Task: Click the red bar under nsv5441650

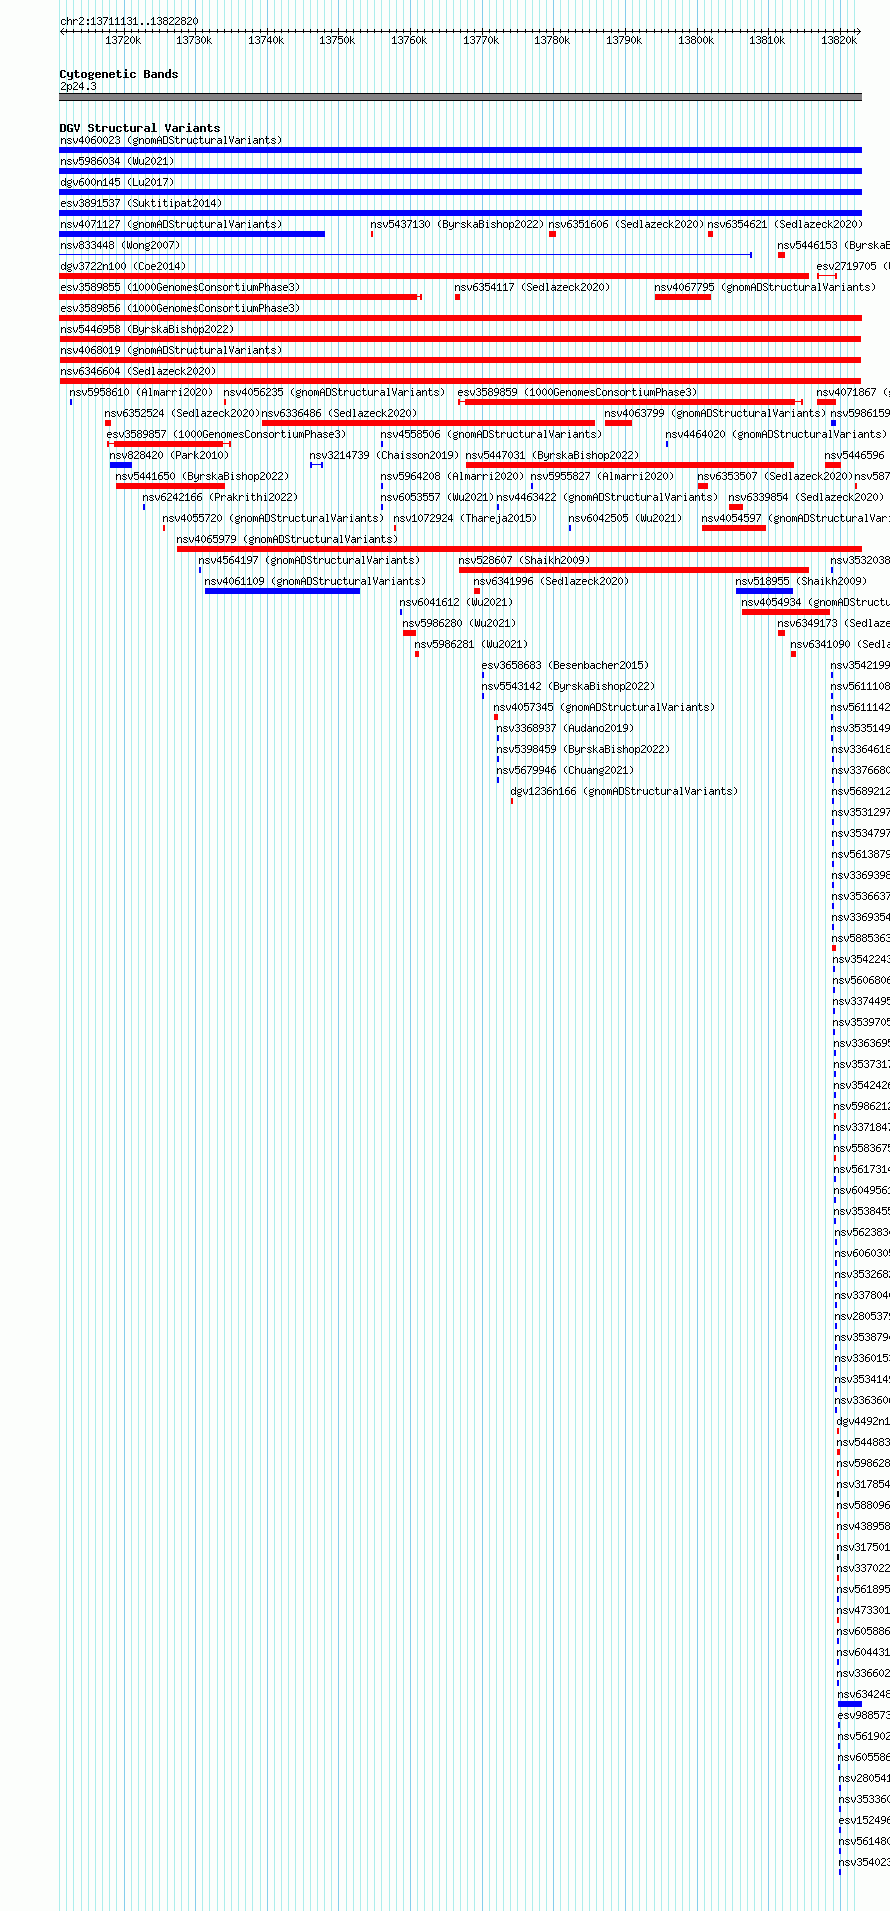Action: (170, 486)
